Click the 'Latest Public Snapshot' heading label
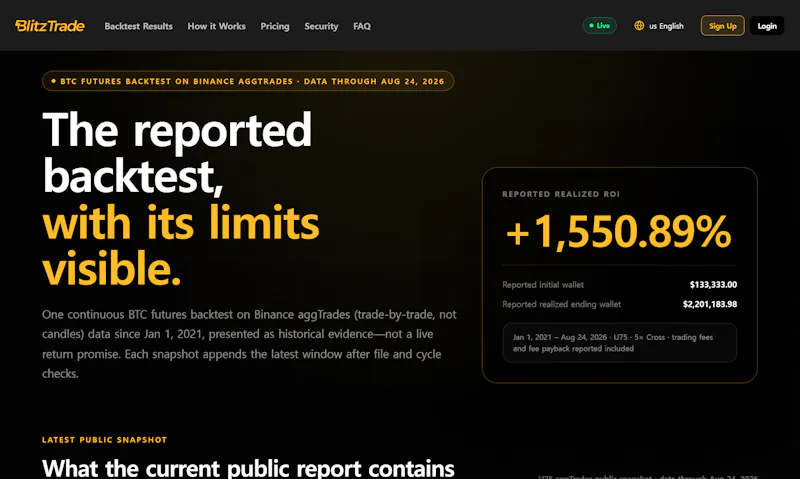The width and height of the screenshot is (800, 479). pos(105,440)
